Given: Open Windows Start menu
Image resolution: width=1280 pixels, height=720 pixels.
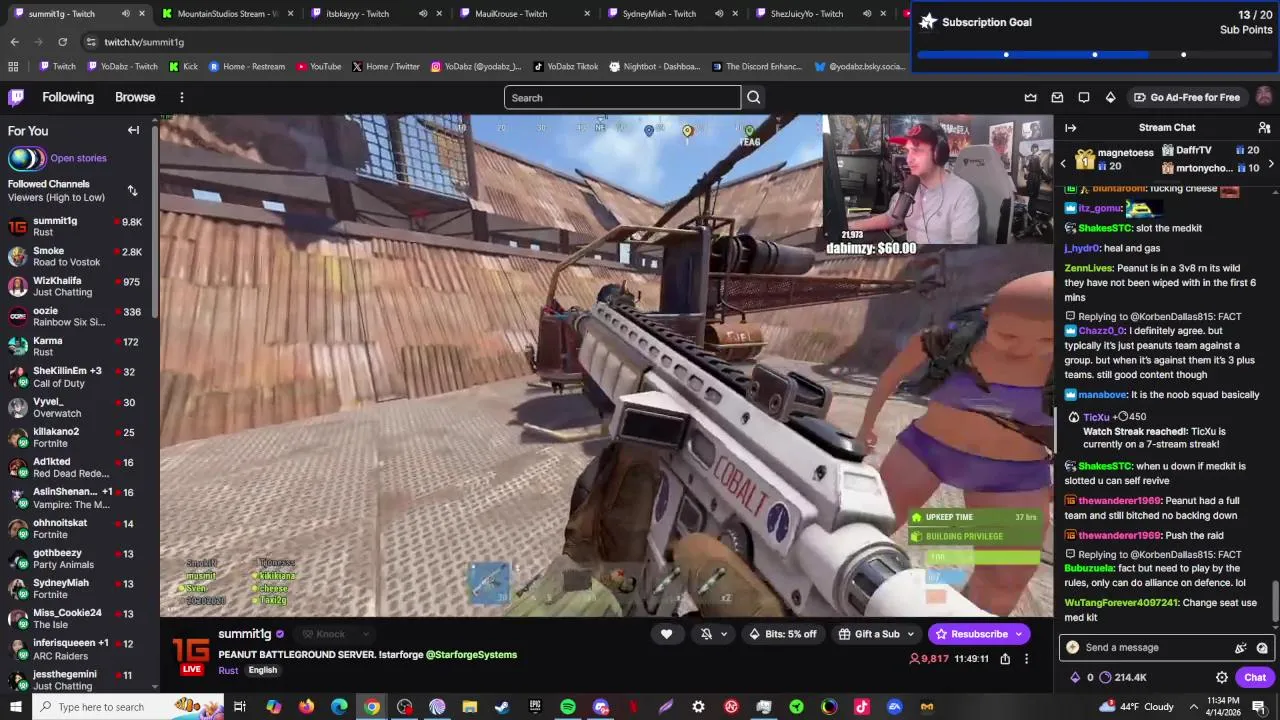Looking at the screenshot, I should (x=17, y=707).
